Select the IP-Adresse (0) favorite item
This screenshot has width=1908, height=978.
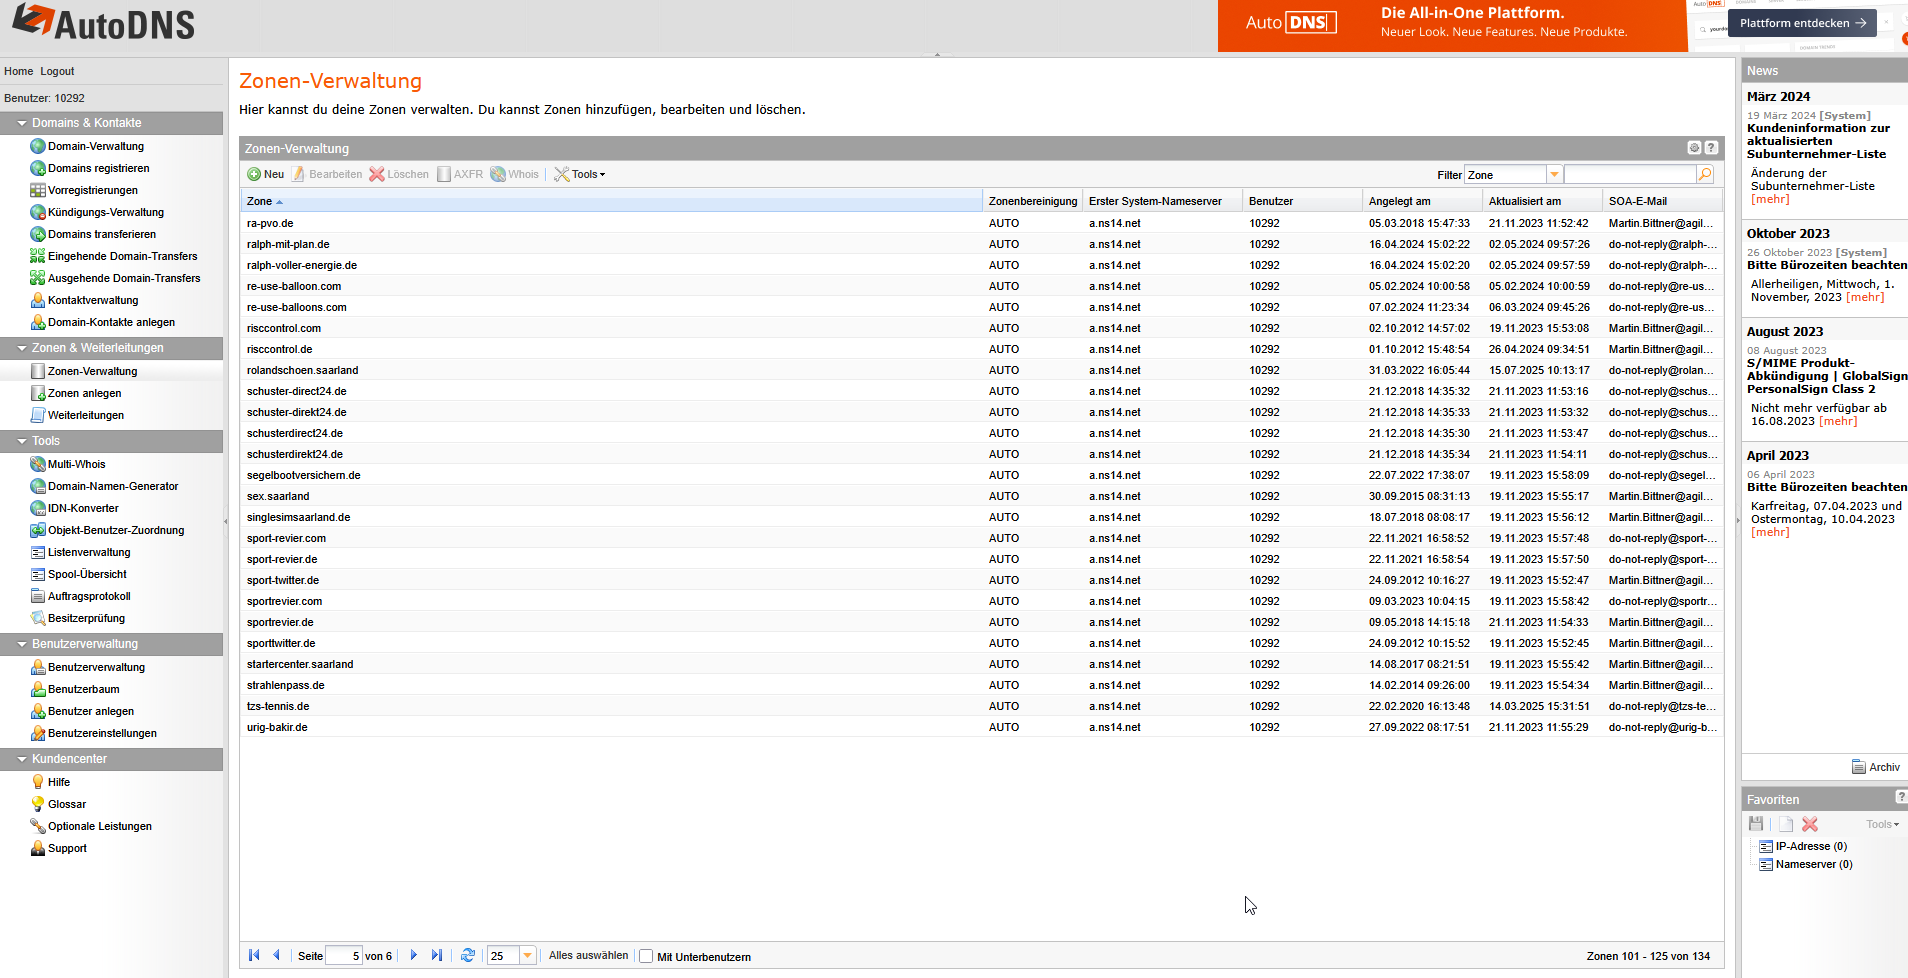pos(1811,846)
